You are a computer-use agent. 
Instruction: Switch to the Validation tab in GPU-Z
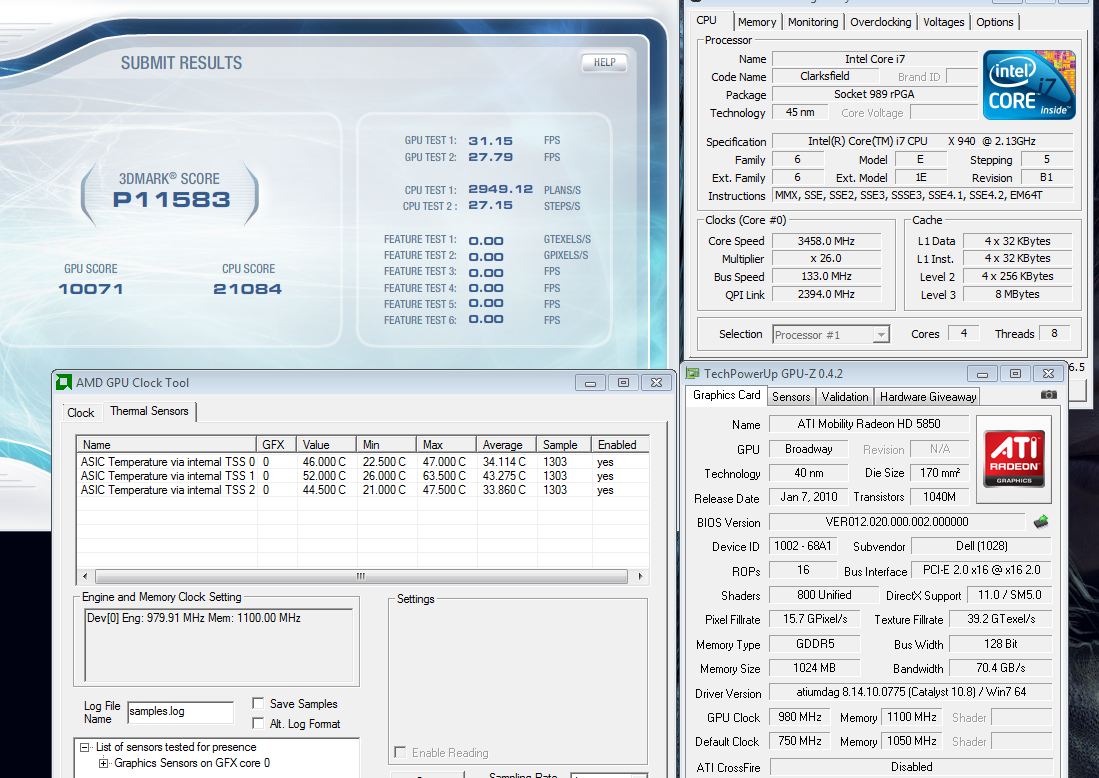845,397
